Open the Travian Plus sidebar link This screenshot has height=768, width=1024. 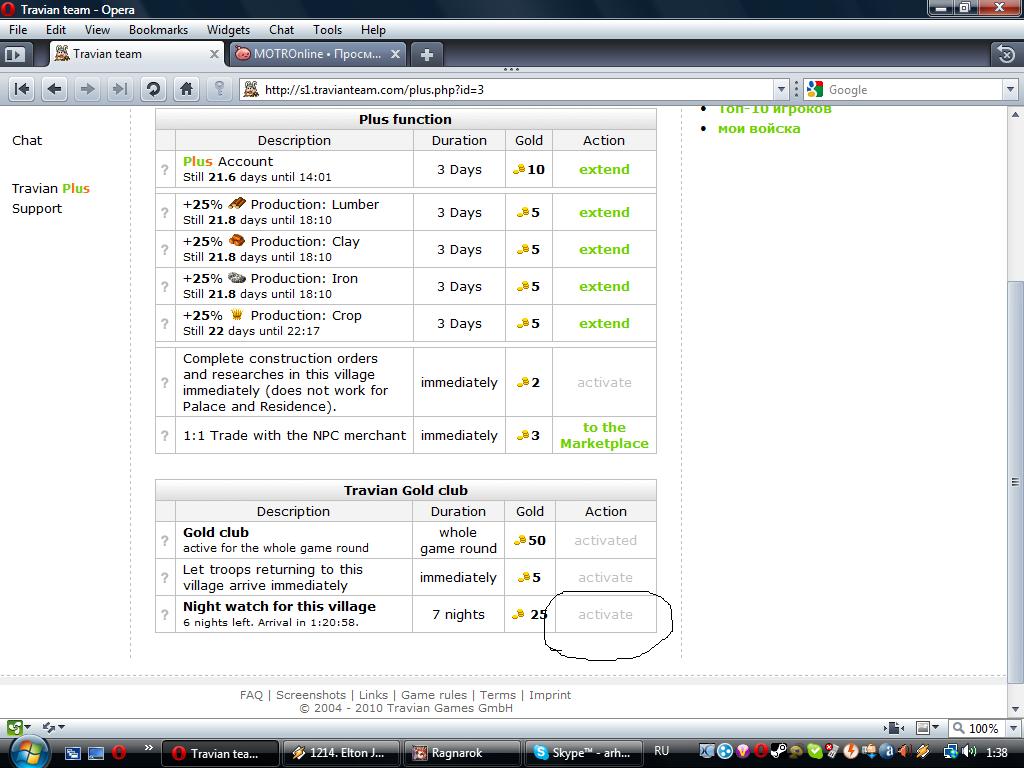pos(50,189)
